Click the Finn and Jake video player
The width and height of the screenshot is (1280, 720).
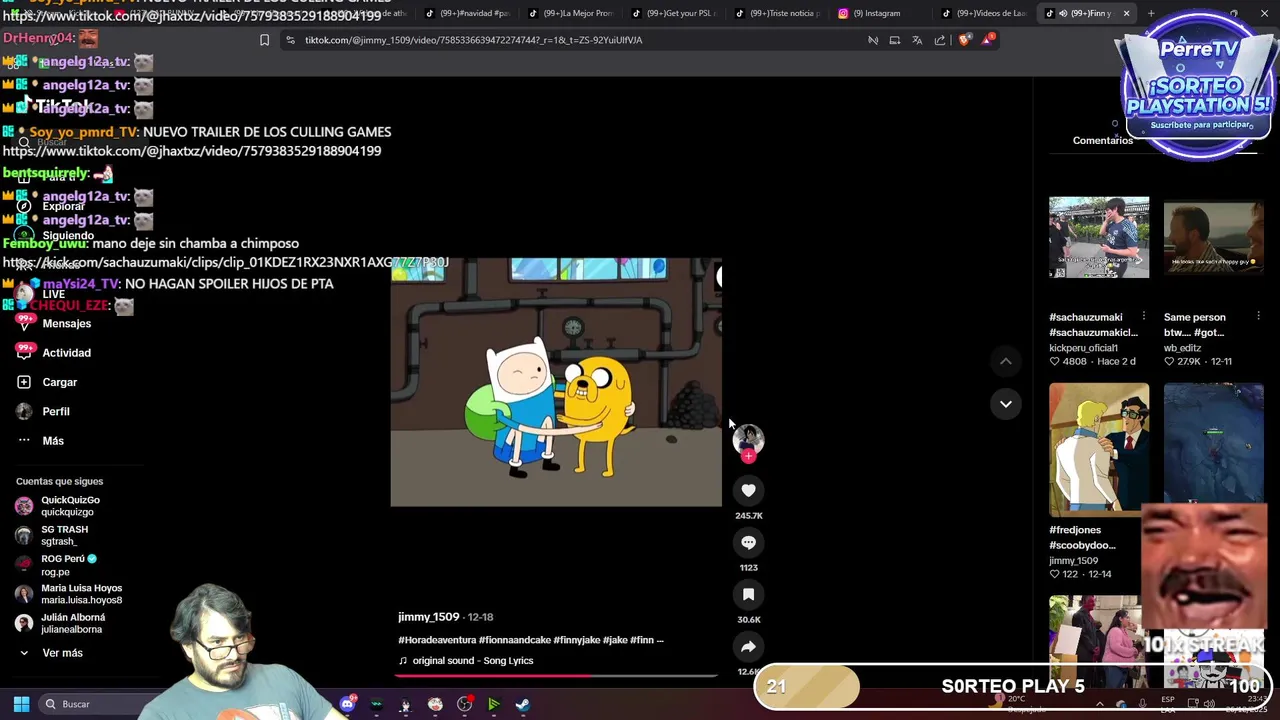556,382
